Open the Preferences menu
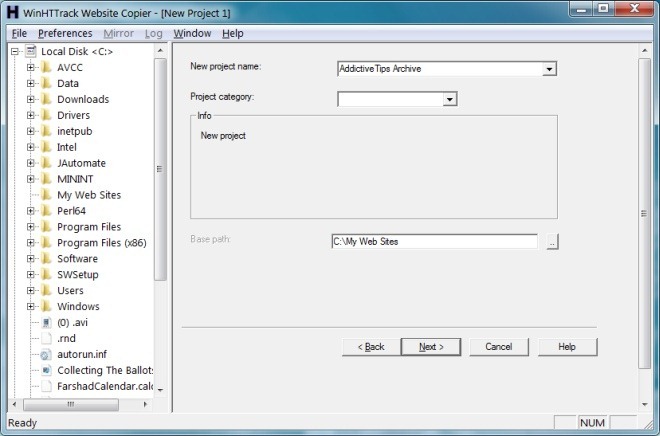 pyautogui.click(x=65, y=33)
